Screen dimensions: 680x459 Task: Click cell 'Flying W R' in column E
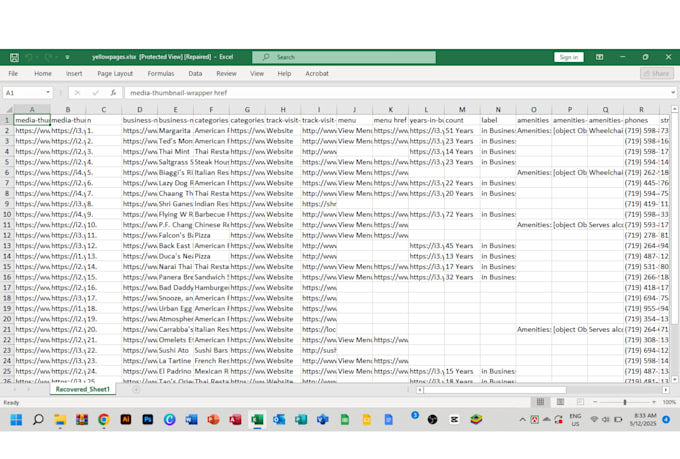point(175,214)
